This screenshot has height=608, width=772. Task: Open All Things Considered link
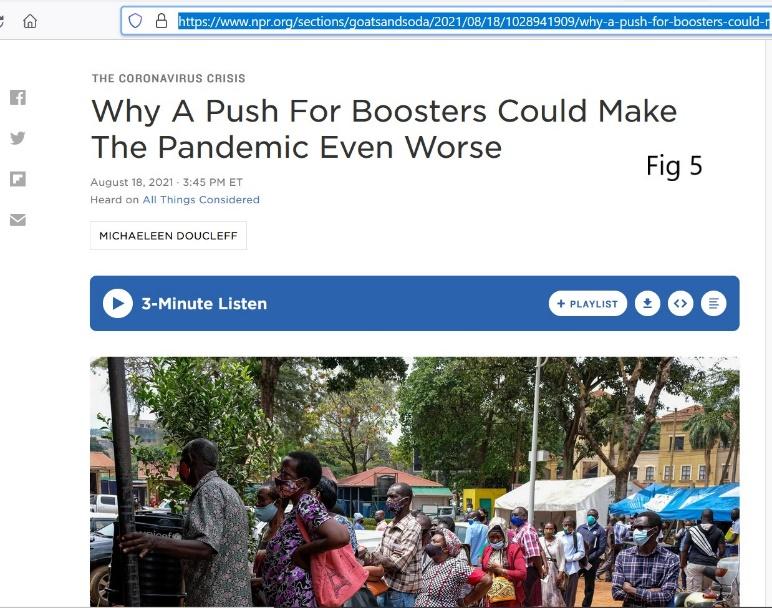pos(201,199)
